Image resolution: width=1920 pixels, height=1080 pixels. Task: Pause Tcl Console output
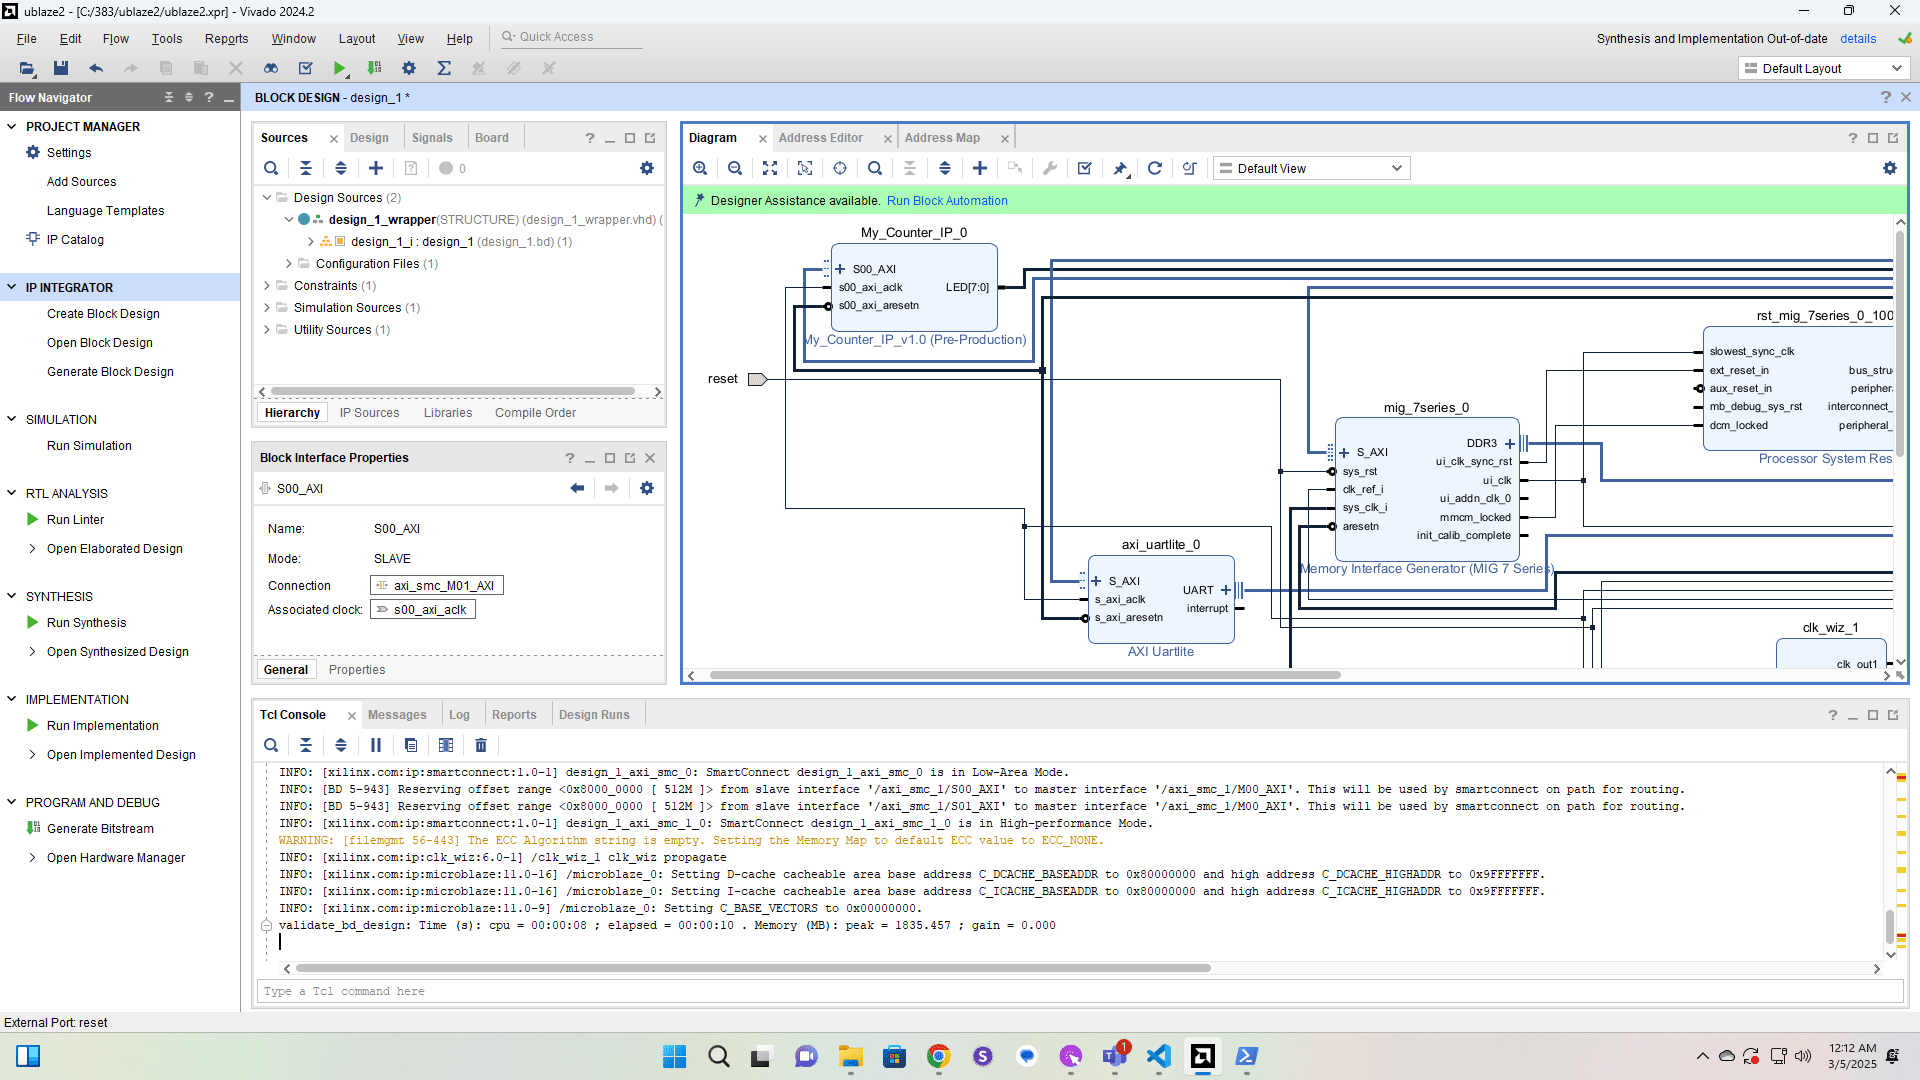(376, 745)
